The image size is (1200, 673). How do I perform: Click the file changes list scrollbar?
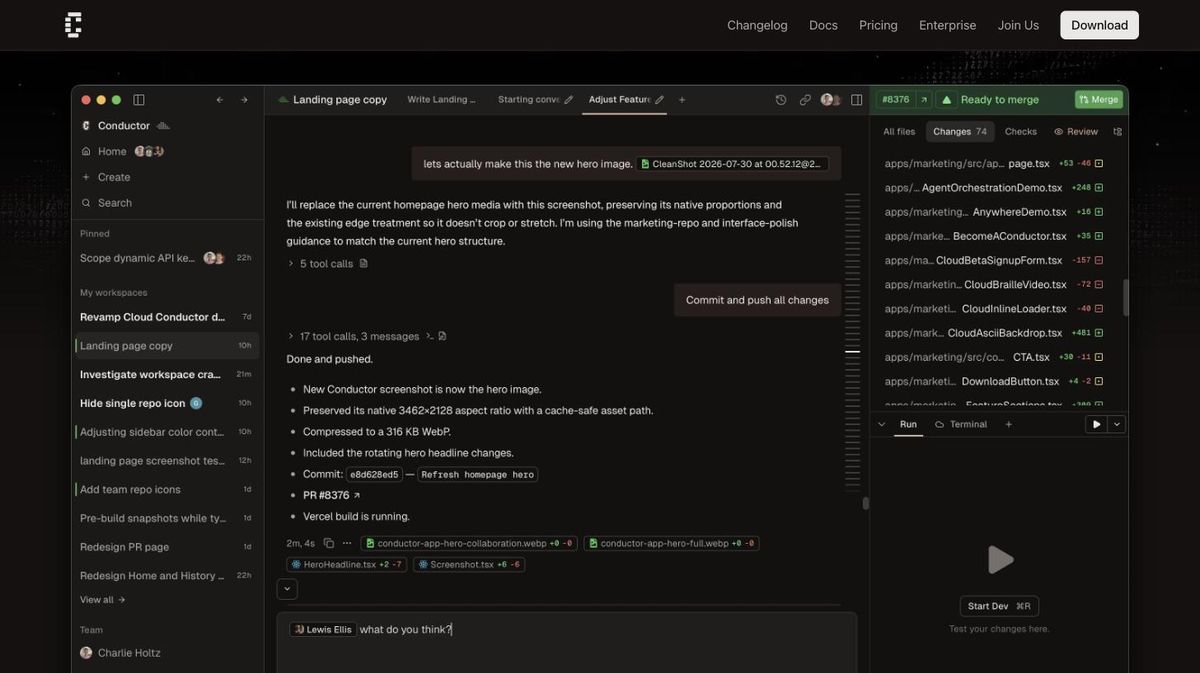click(x=1125, y=297)
